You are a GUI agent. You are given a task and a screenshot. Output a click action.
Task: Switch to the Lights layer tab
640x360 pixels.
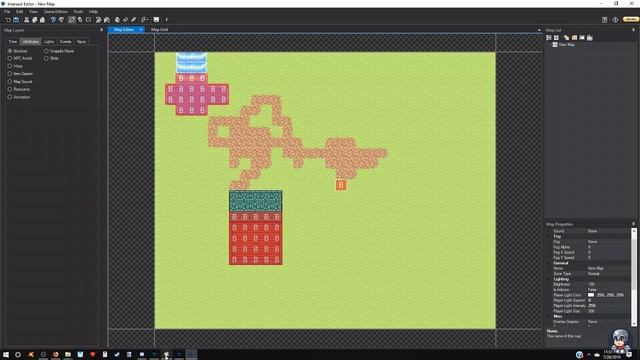tap(49, 42)
